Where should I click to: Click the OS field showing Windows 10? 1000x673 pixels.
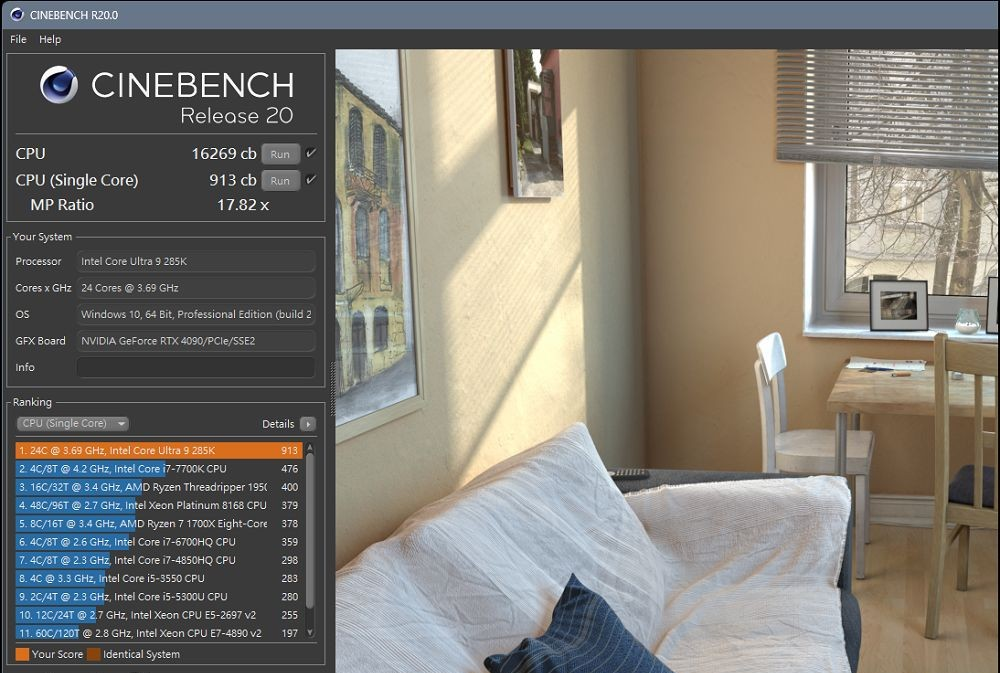click(x=196, y=314)
